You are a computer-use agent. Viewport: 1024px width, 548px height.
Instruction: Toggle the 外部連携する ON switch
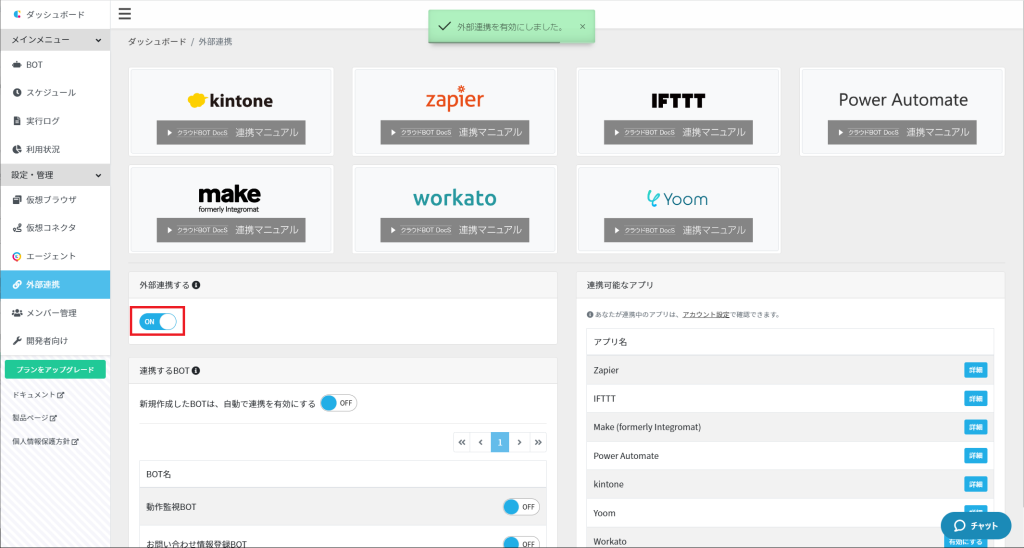coord(157,321)
